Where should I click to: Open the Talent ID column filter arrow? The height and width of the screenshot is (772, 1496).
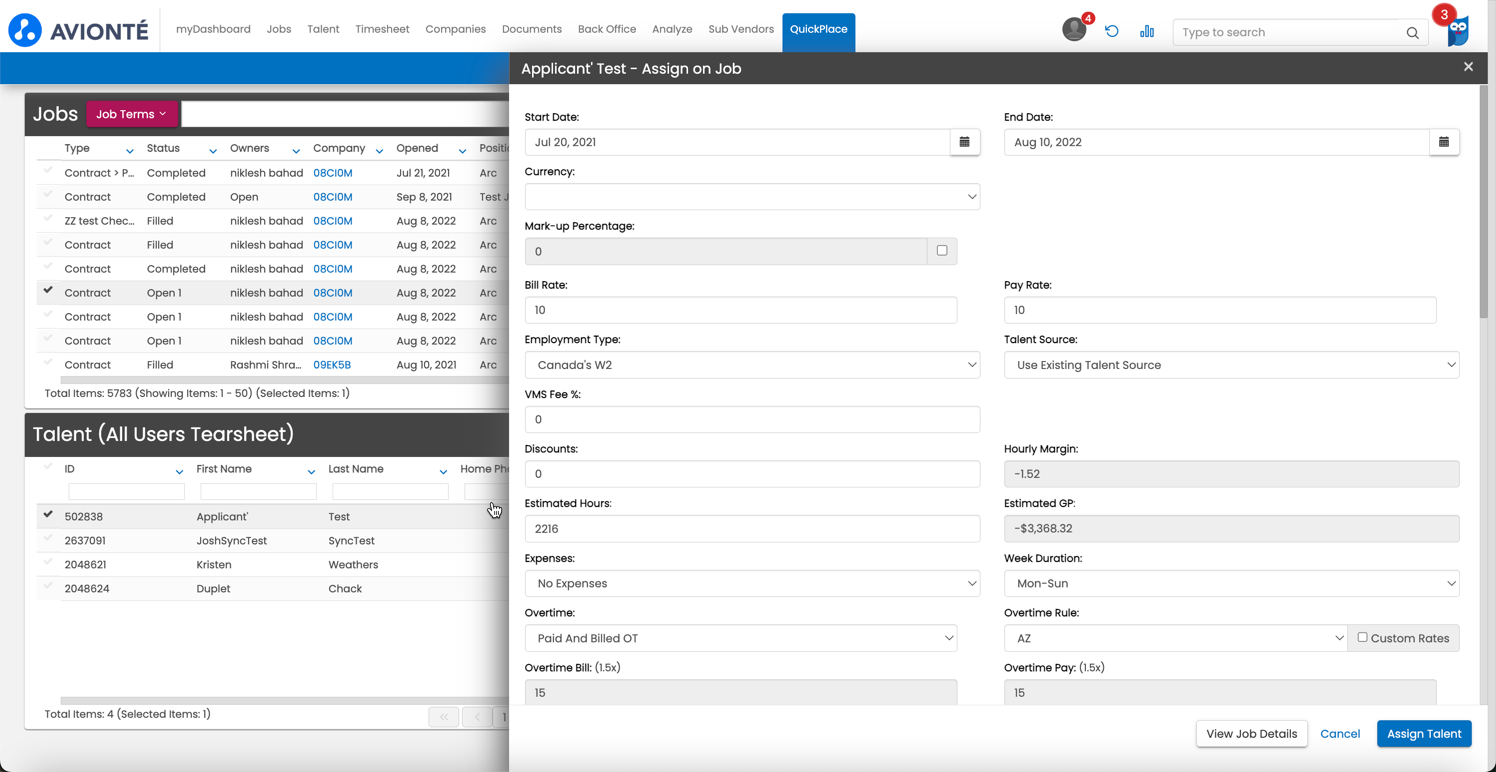(179, 472)
